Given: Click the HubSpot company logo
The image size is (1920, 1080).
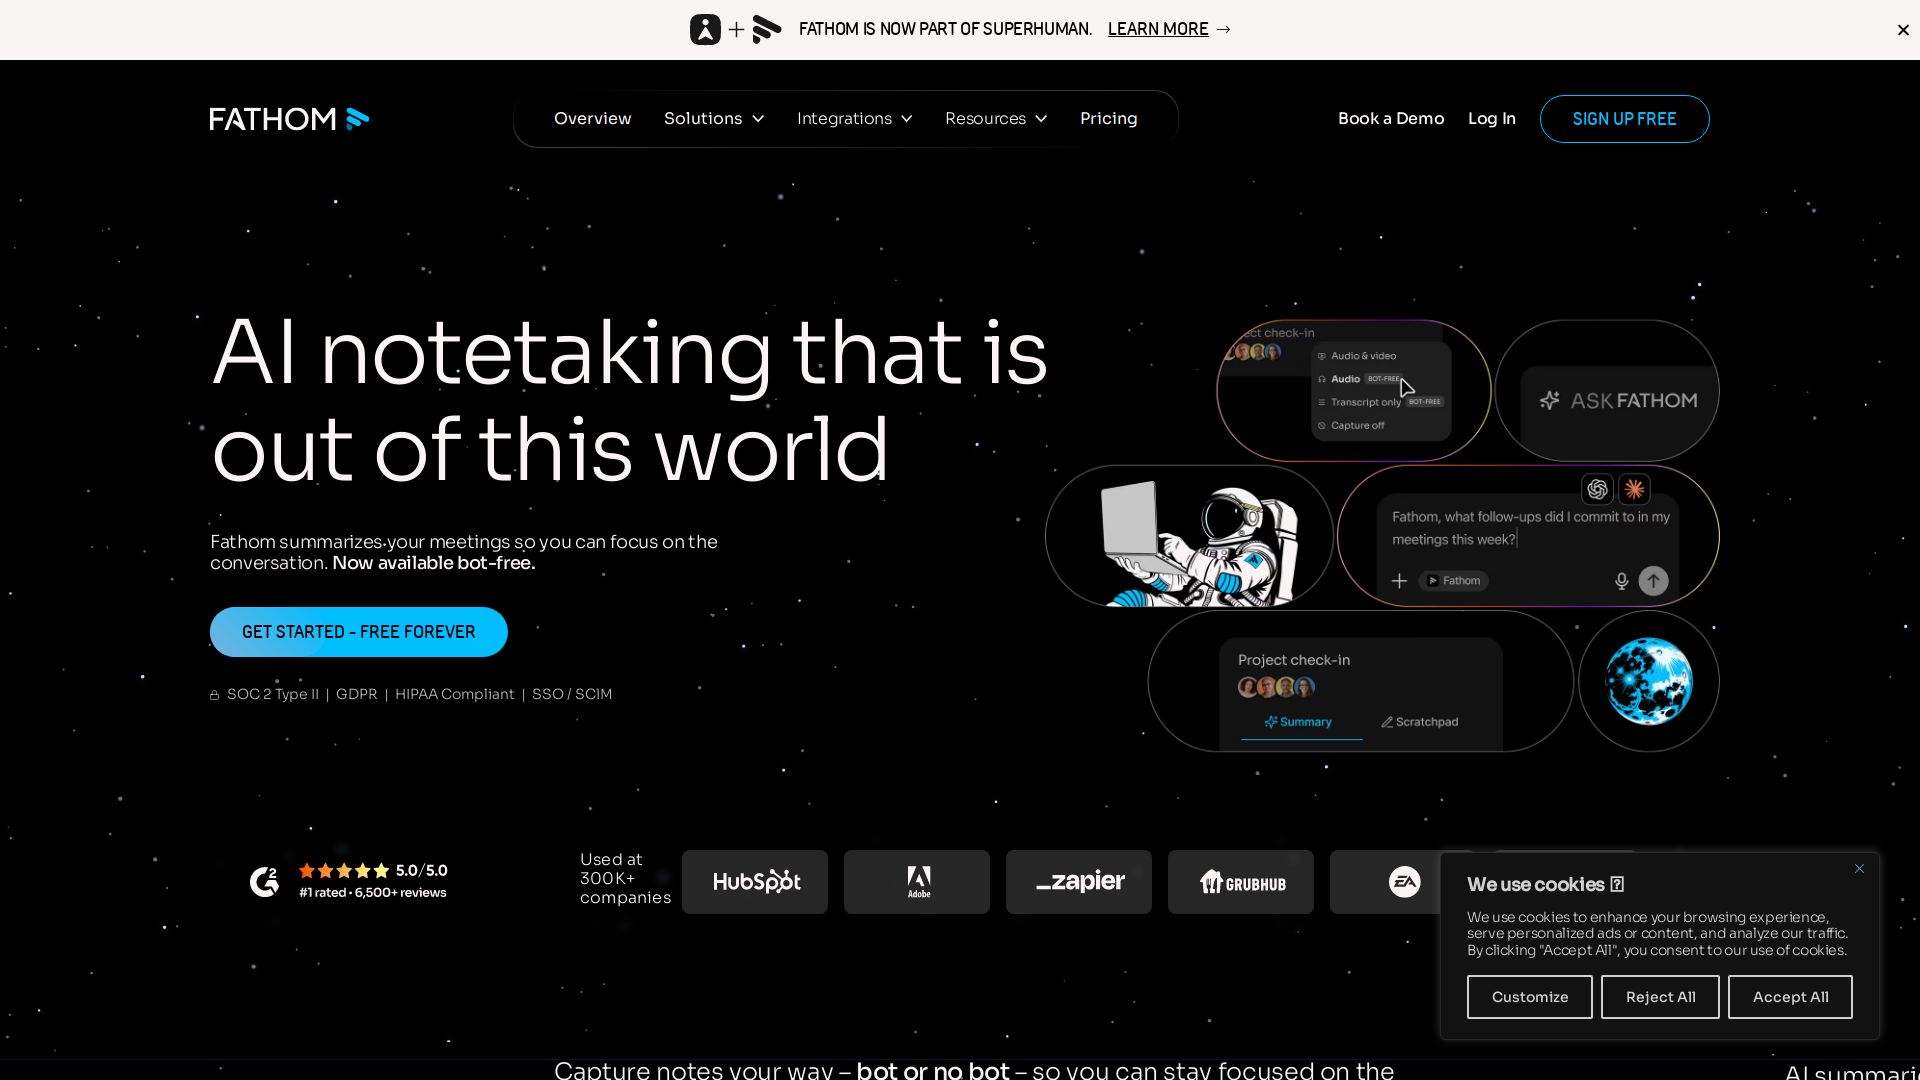Looking at the screenshot, I should point(755,882).
